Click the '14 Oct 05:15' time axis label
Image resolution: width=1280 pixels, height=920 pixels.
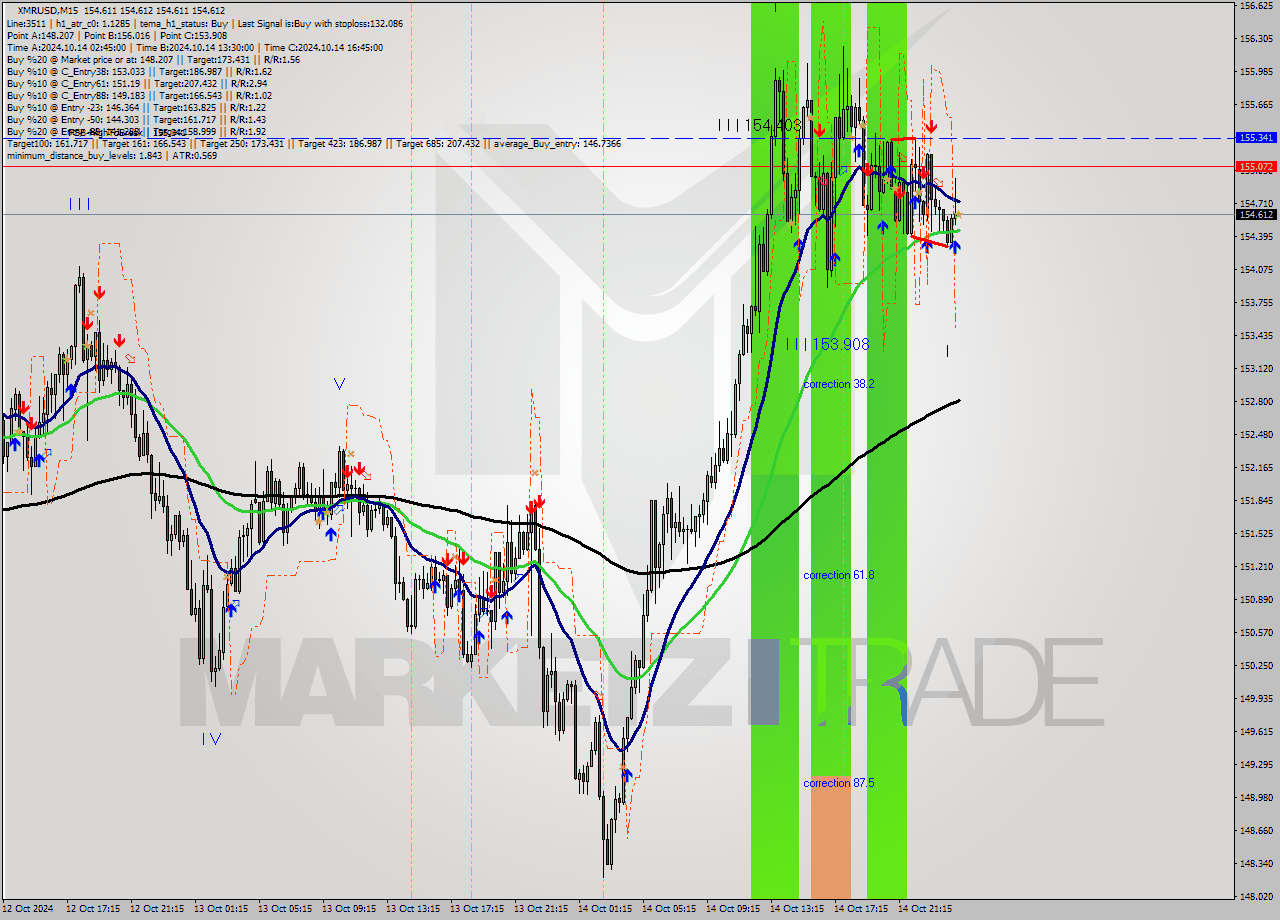click(669, 909)
